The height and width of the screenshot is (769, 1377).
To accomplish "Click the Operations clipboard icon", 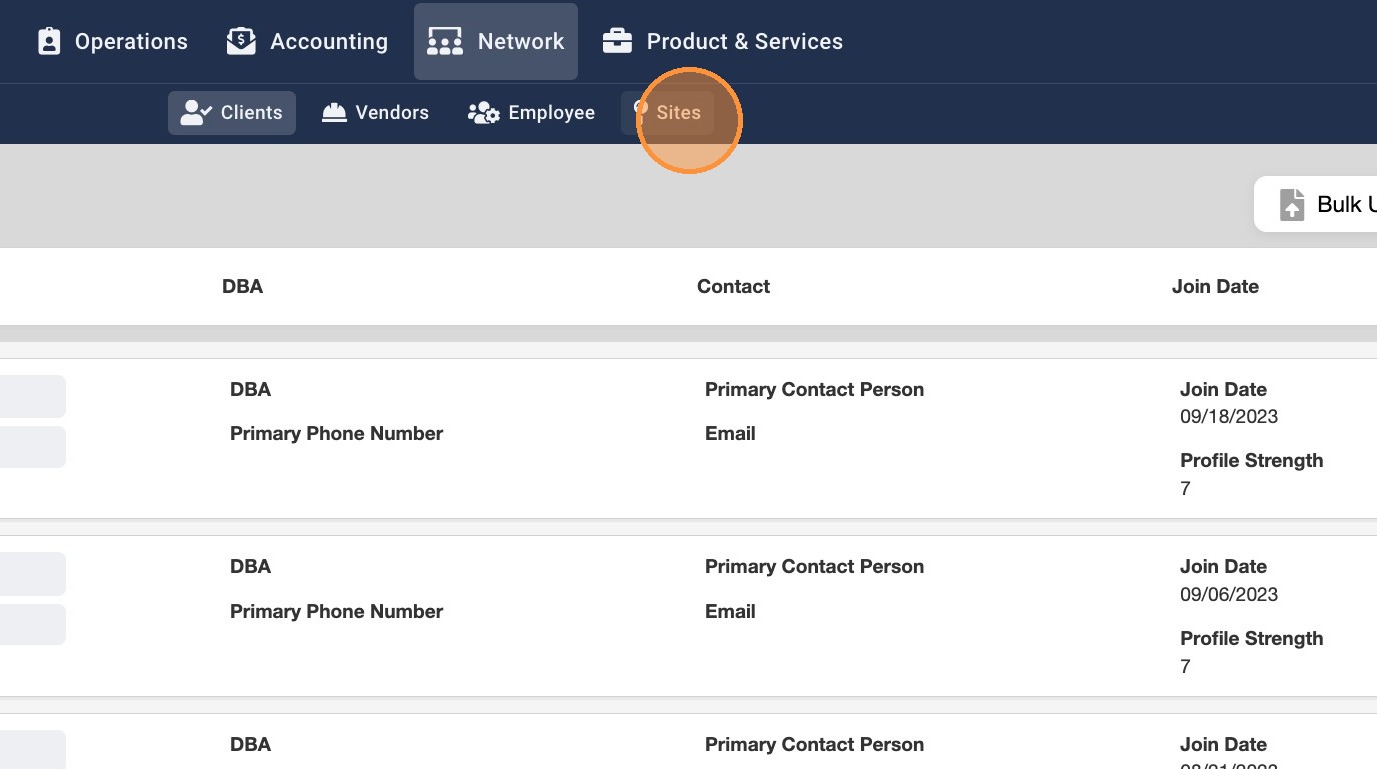I will point(49,41).
